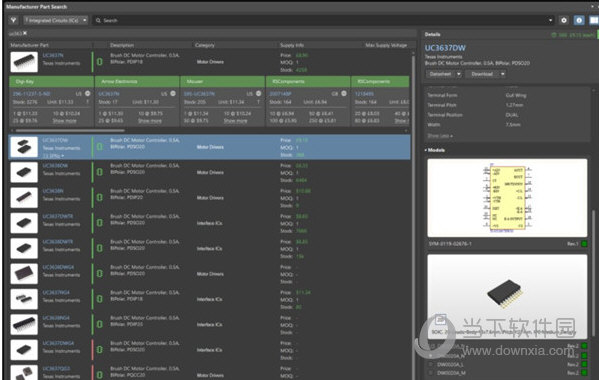Click green lifecycle icon in UC3637DW row

pos(100,147)
